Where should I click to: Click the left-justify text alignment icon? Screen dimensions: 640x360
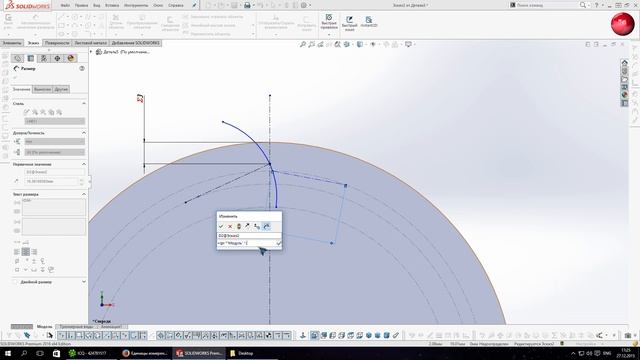17,252
